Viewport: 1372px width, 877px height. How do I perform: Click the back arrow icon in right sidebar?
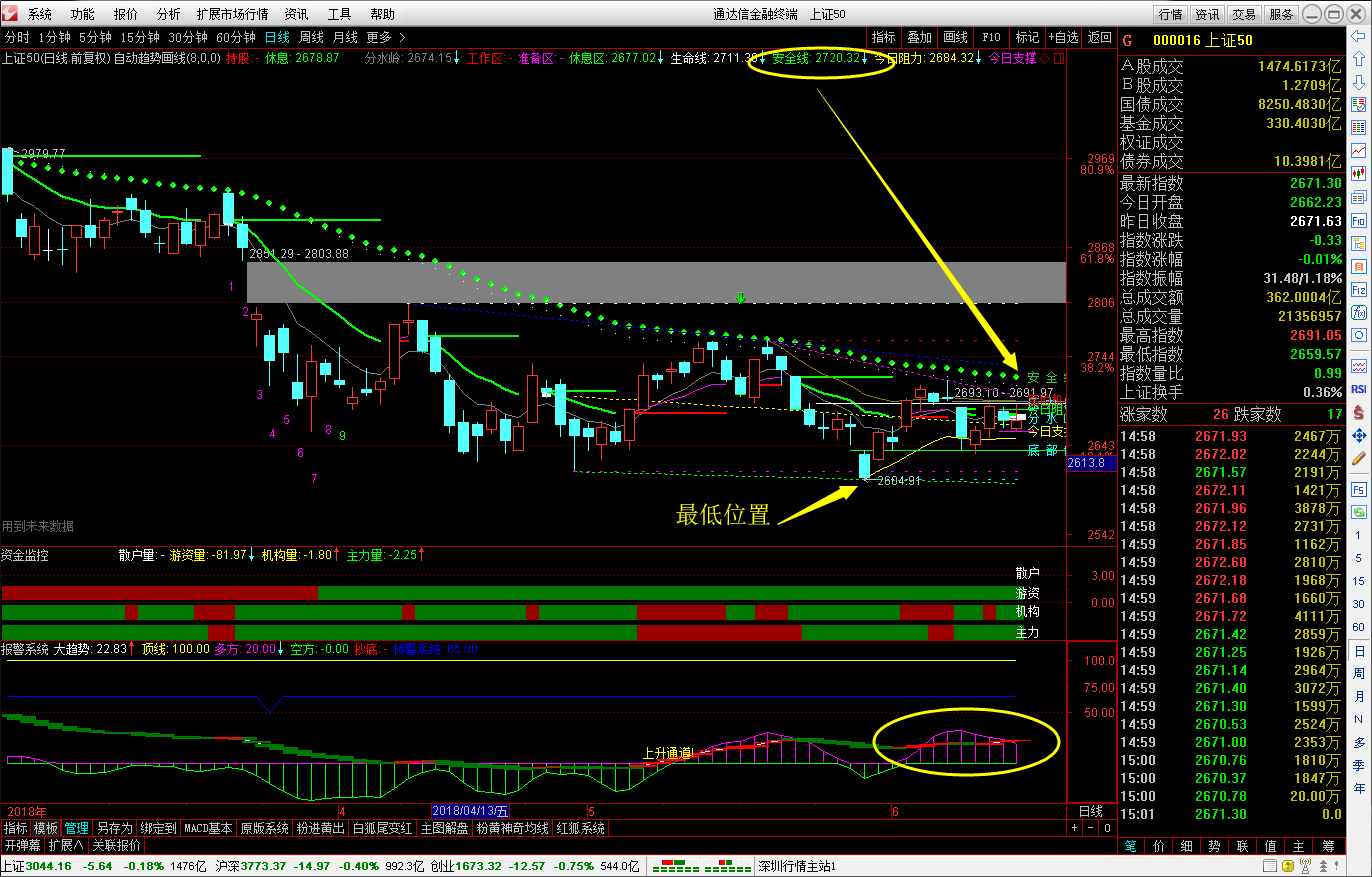[1359, 36]
